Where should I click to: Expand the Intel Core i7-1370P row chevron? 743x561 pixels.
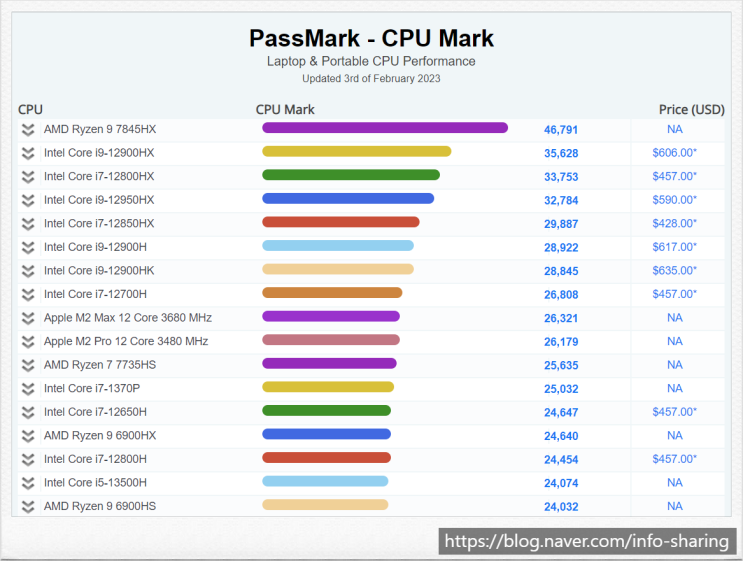[x=28, y=389]
